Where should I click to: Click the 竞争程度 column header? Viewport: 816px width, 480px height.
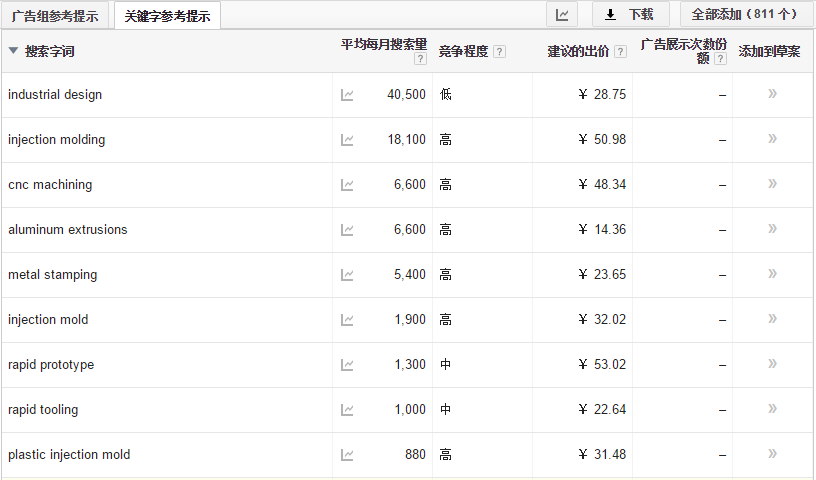pyautogui.click(x=463, y=51)
